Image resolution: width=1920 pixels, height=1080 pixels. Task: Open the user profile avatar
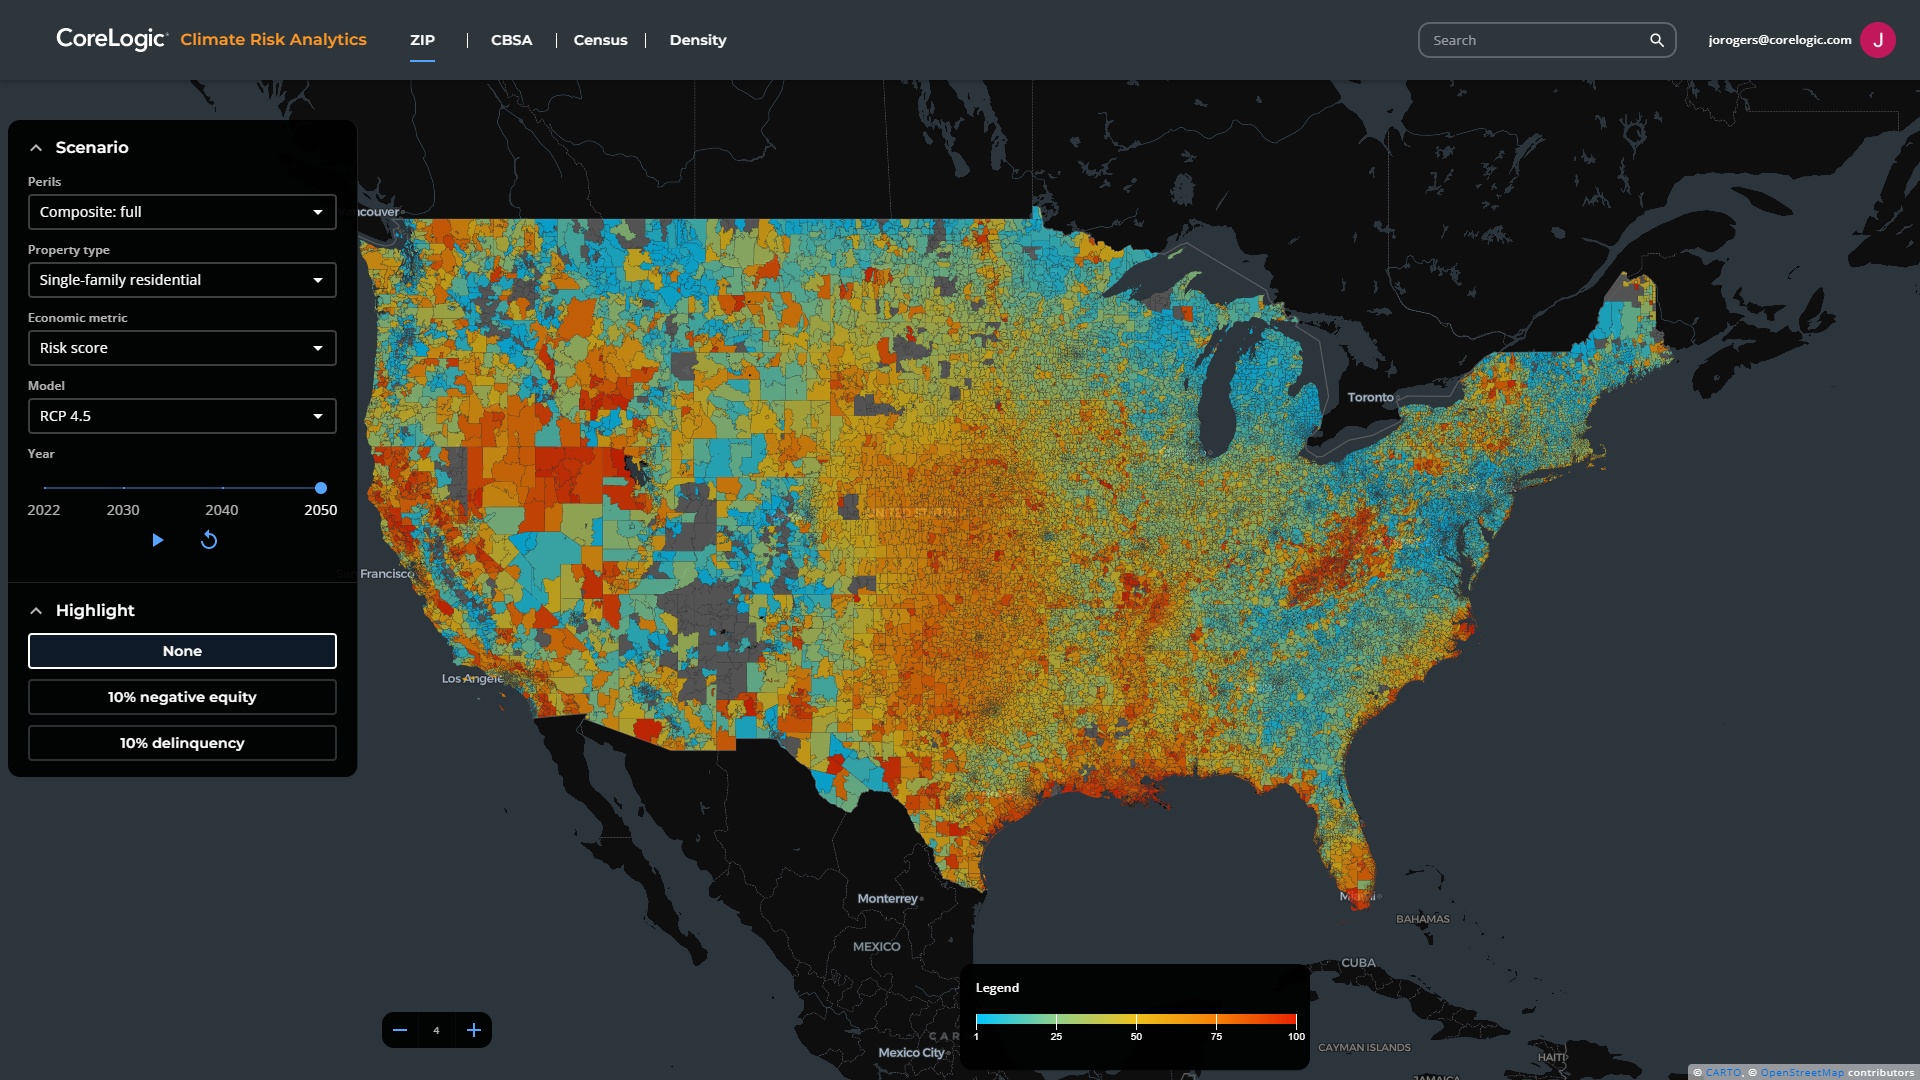pos(1878,40)
